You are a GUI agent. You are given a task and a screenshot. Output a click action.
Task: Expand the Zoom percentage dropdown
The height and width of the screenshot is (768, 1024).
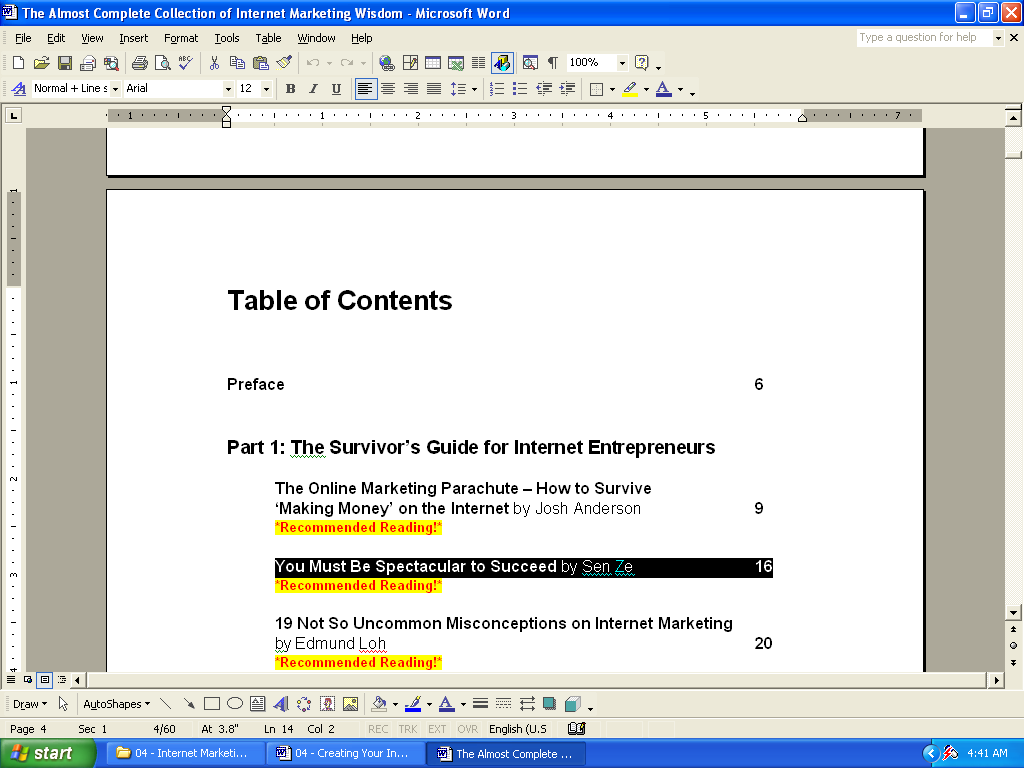point(621,63)
